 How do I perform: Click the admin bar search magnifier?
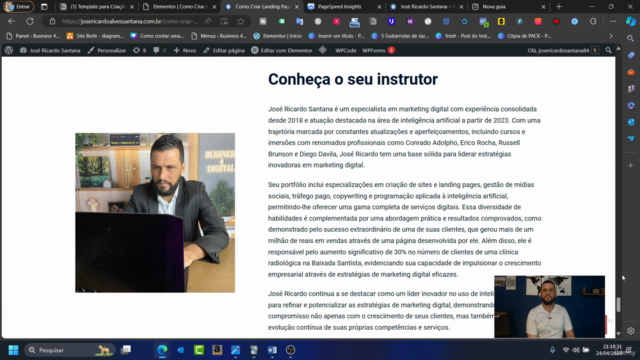point(609,50)
